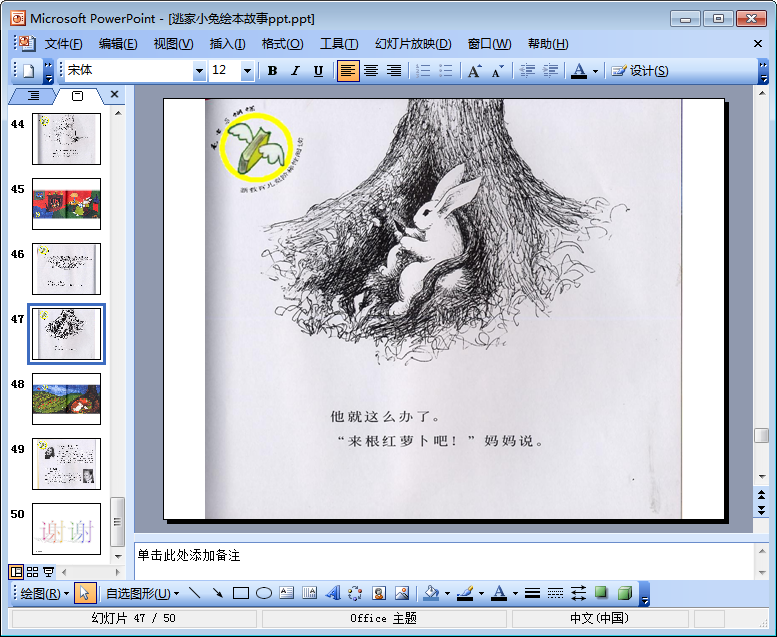Insert WordArt
Viewport: 777px width, 637px height.
point(333,593)
